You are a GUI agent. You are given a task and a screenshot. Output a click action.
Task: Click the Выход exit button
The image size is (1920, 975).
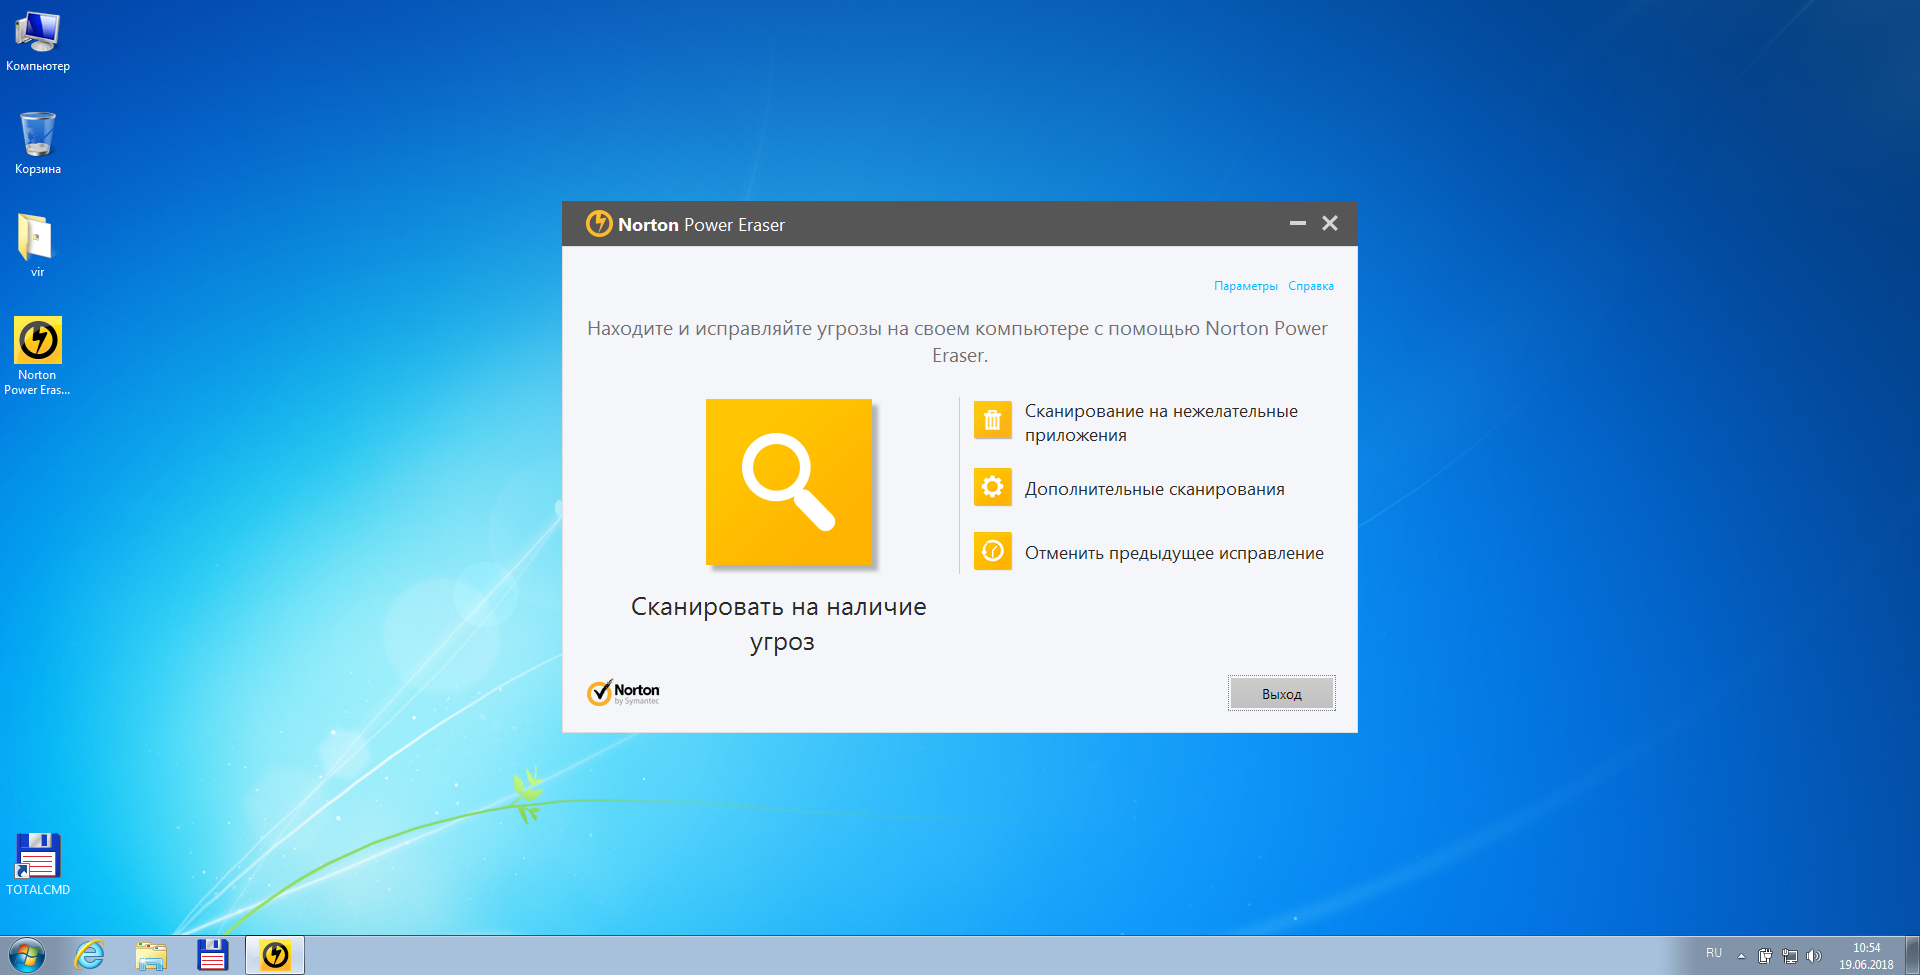pyautogui.click(x=1282, y=693)
